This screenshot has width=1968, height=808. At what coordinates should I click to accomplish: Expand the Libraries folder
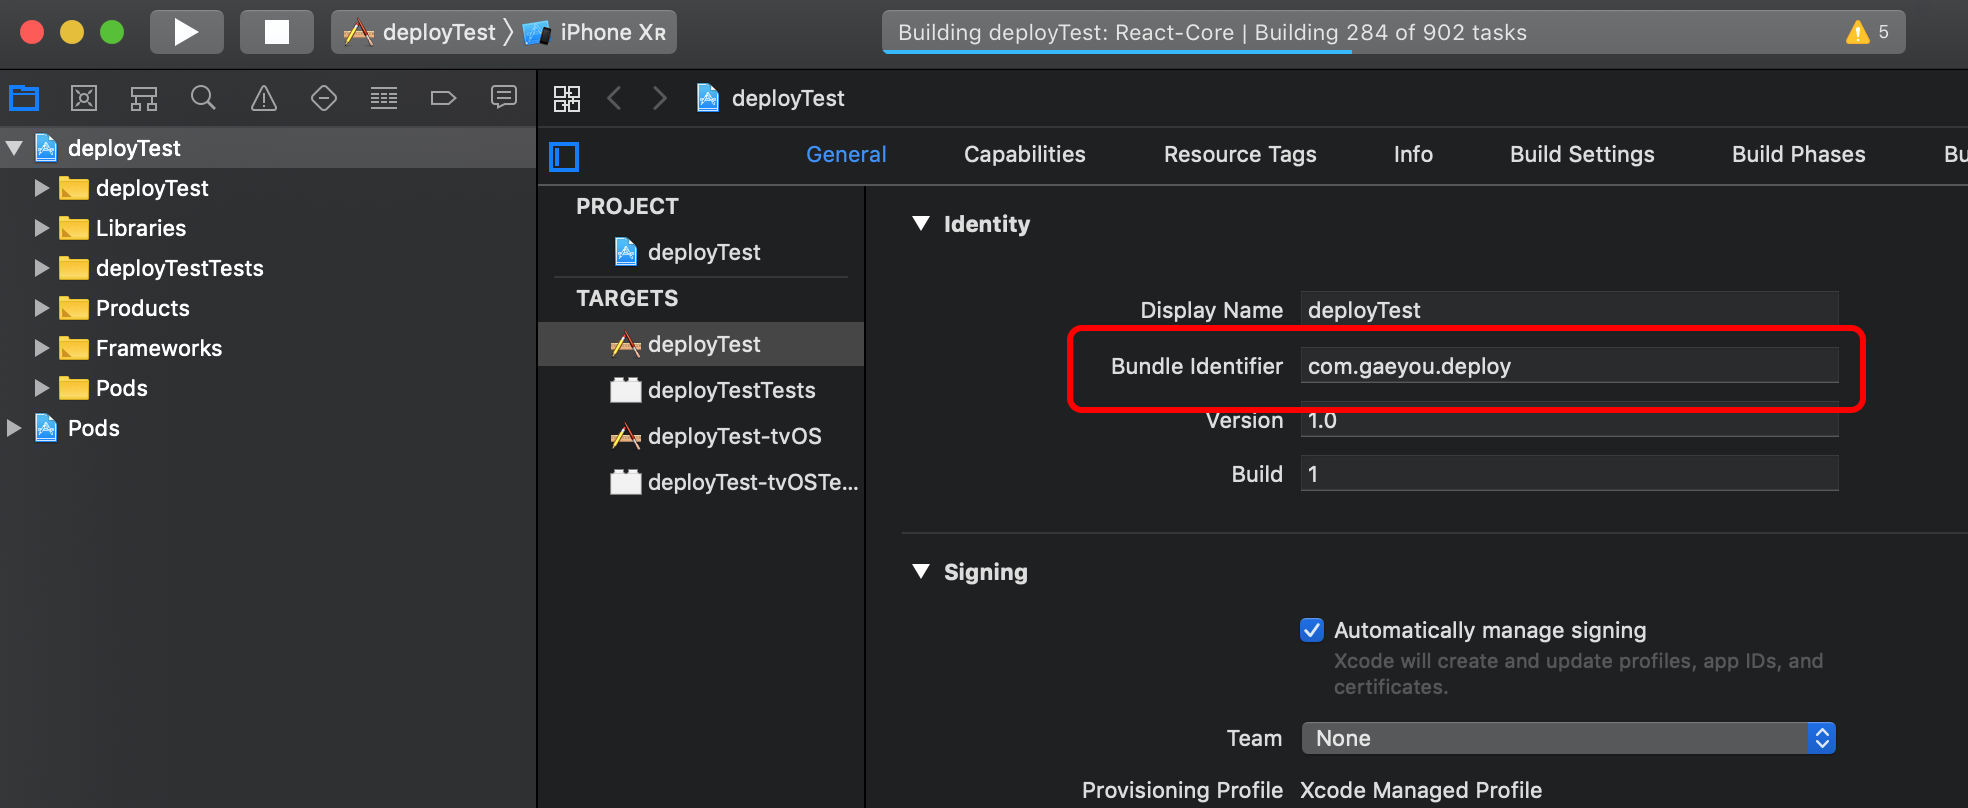click(x=42, y=228)
